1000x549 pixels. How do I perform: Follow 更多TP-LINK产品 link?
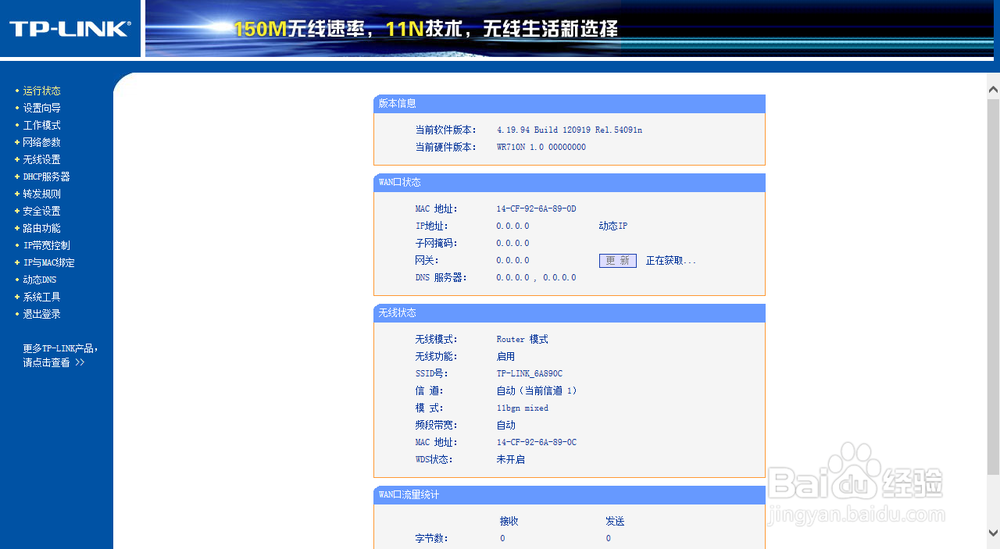60,355
